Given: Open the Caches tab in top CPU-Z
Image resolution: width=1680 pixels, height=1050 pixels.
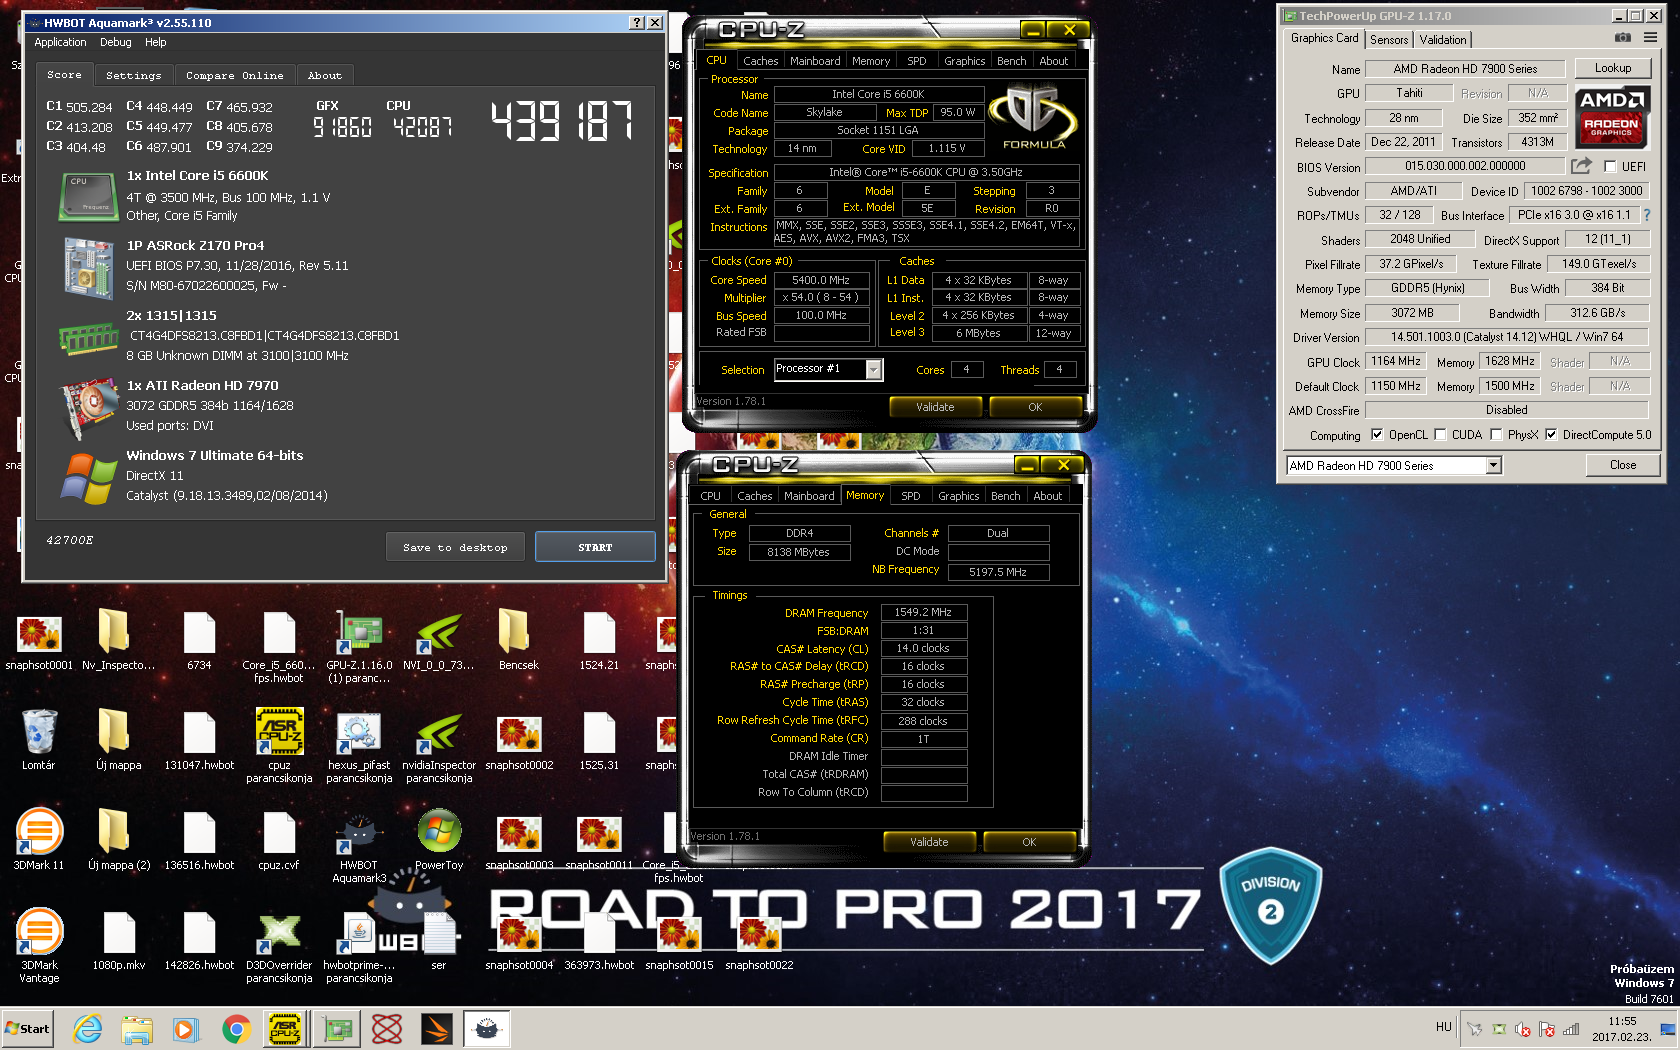Looking at the screenshot, I should pyautogui.click(x=760, y=61).
